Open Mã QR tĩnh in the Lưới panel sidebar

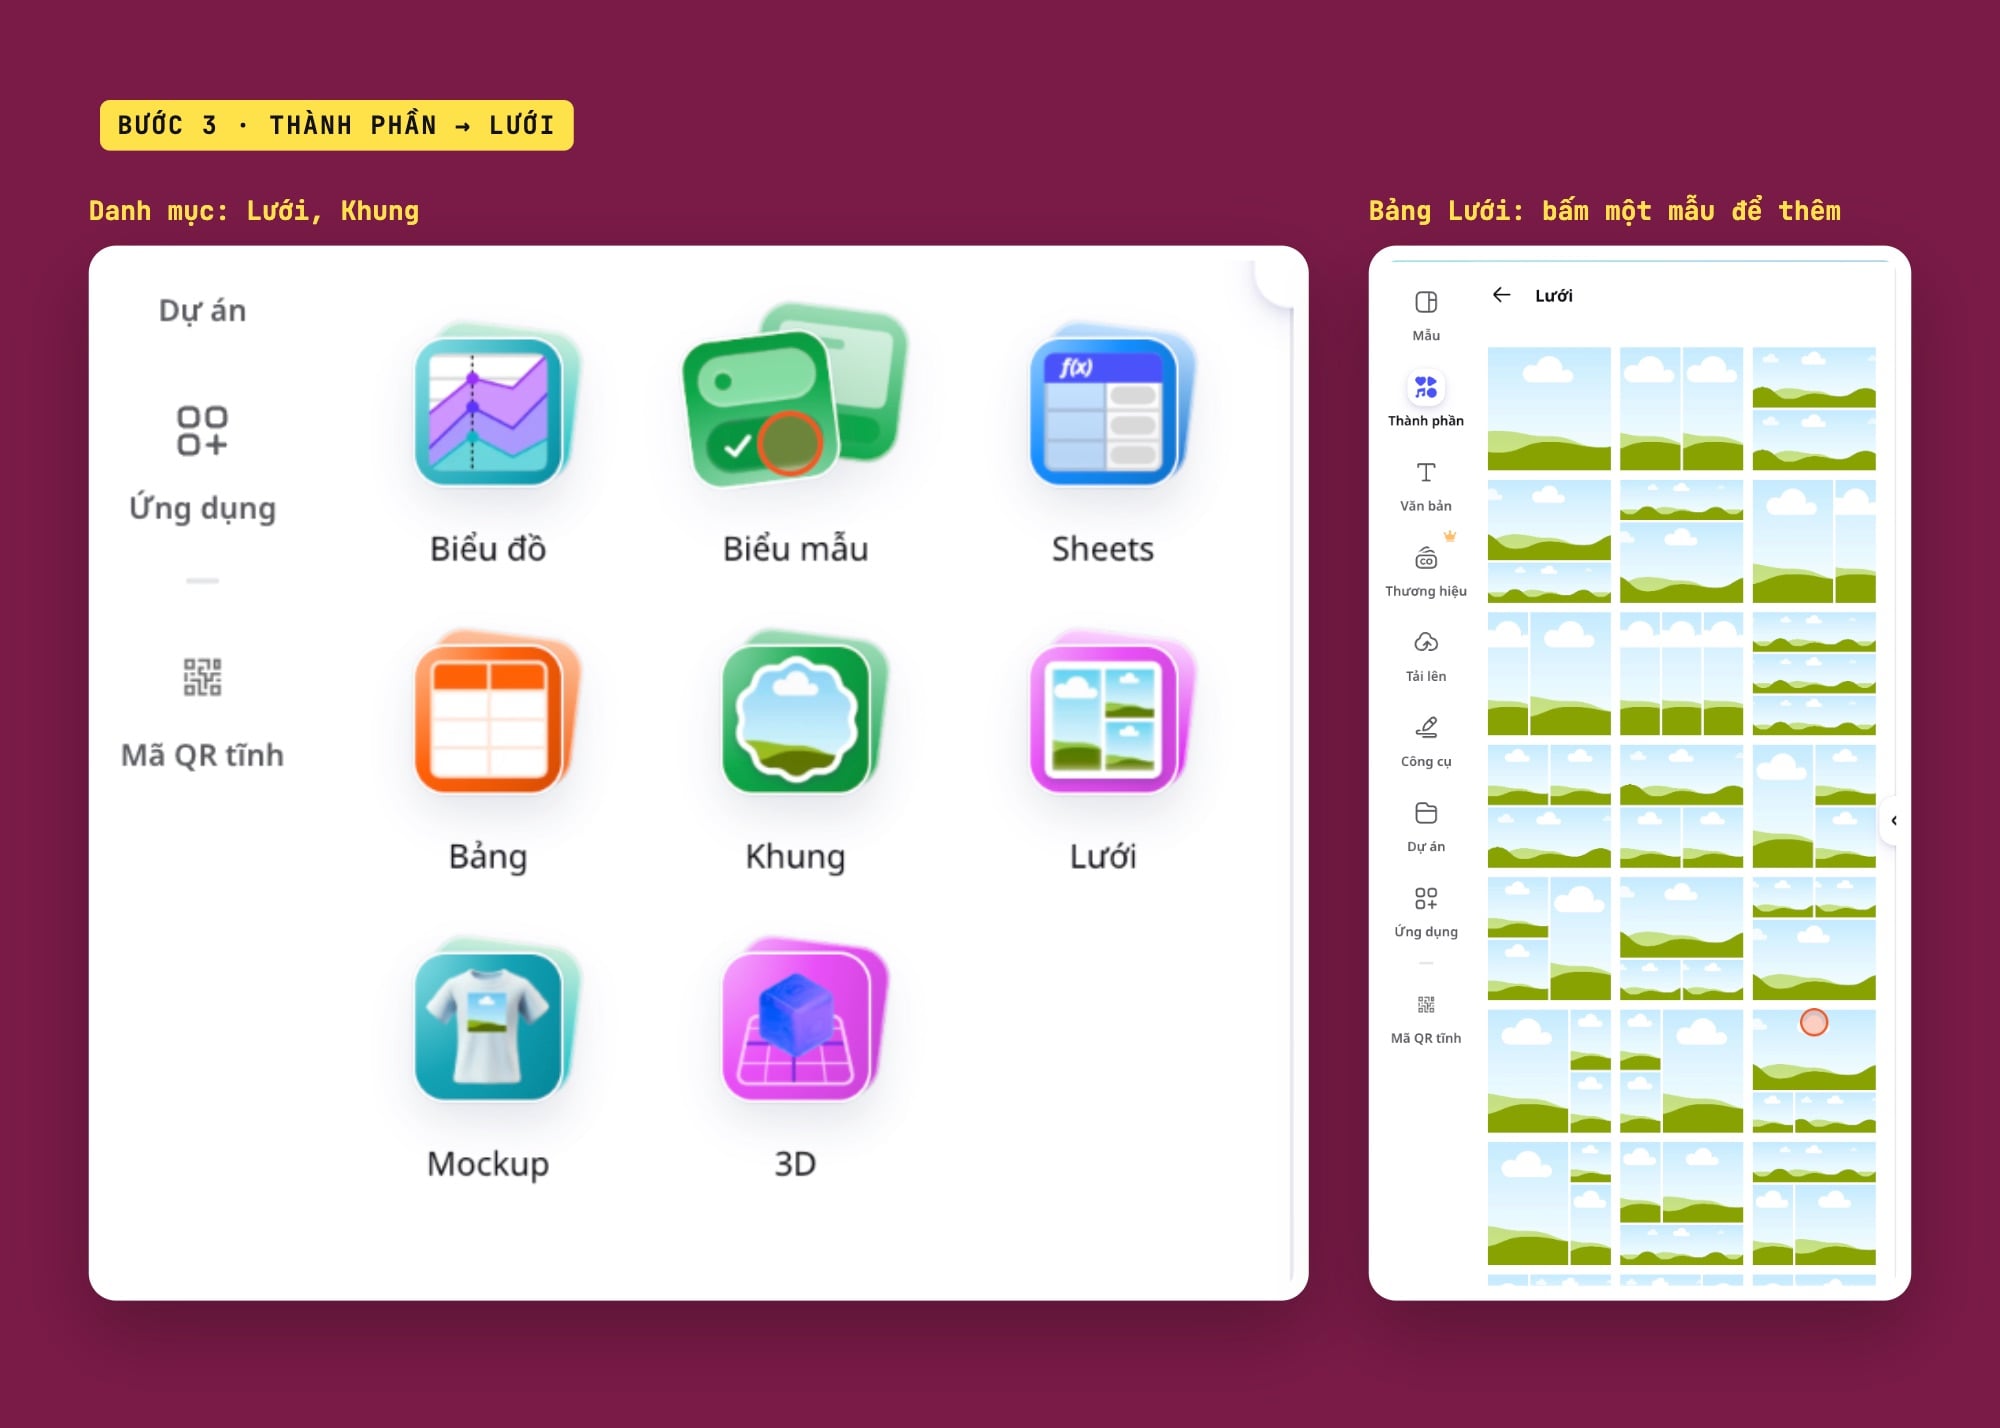[1426, 1020]
